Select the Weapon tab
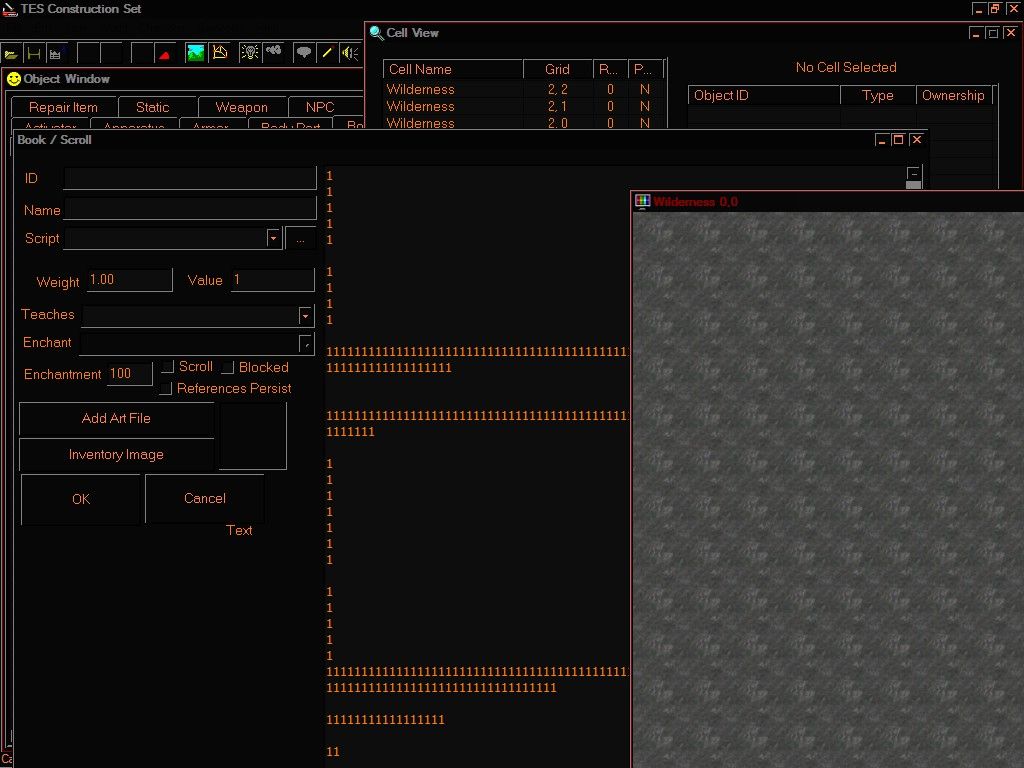The height and width of the screenshot is (768, 1024). pyautogui.click(x=241, y=107)
